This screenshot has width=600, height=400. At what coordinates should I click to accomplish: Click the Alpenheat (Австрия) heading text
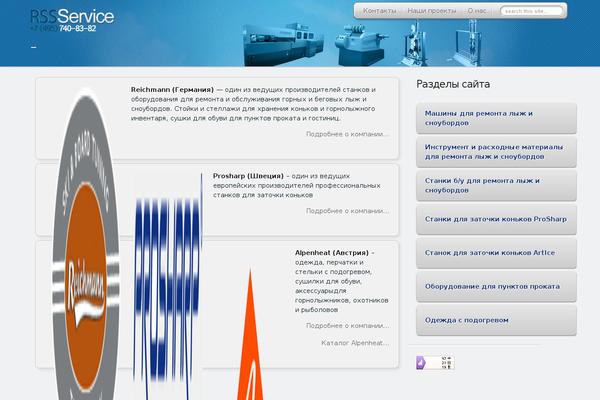332,253
